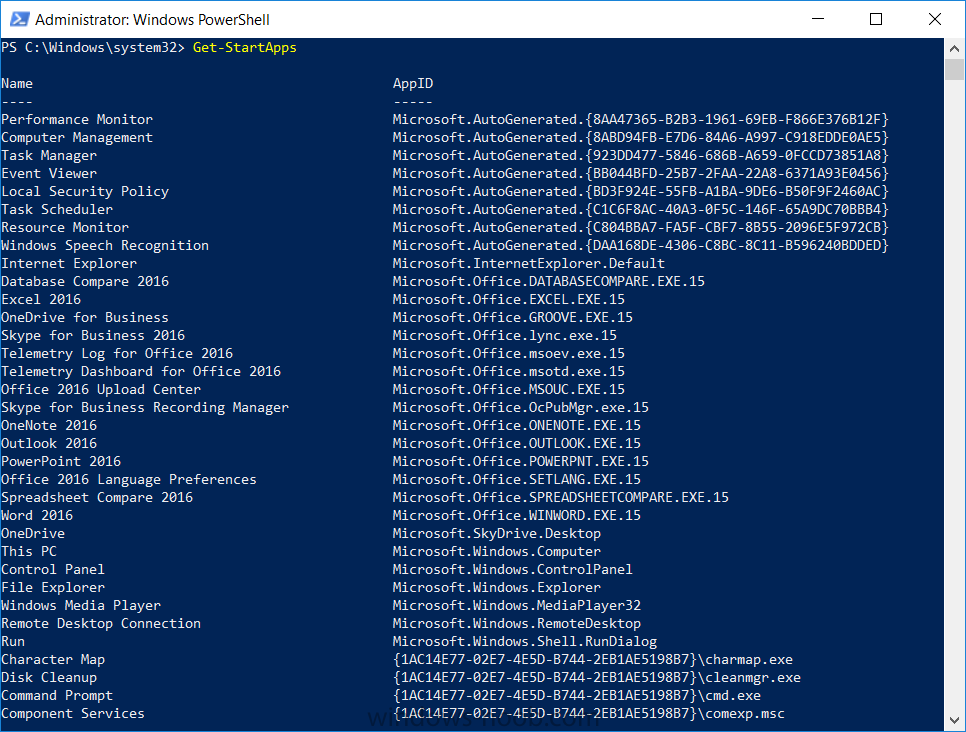Click the File Explorer name
The width and height of the screenshot is (966, 732).
click(x=53, y=587)
